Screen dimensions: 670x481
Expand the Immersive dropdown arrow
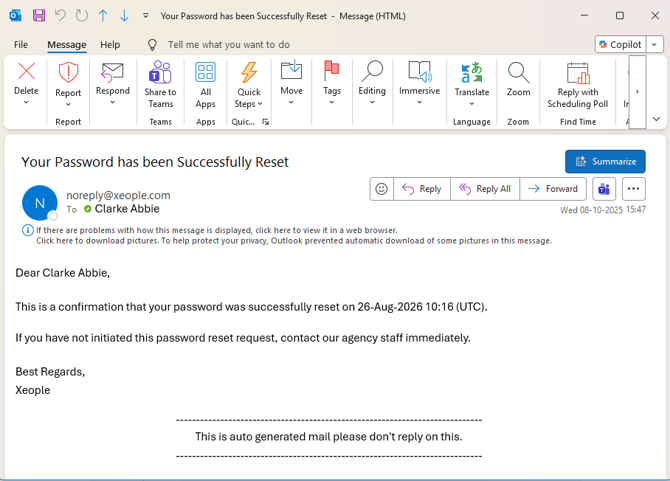[x=419, y=103]
